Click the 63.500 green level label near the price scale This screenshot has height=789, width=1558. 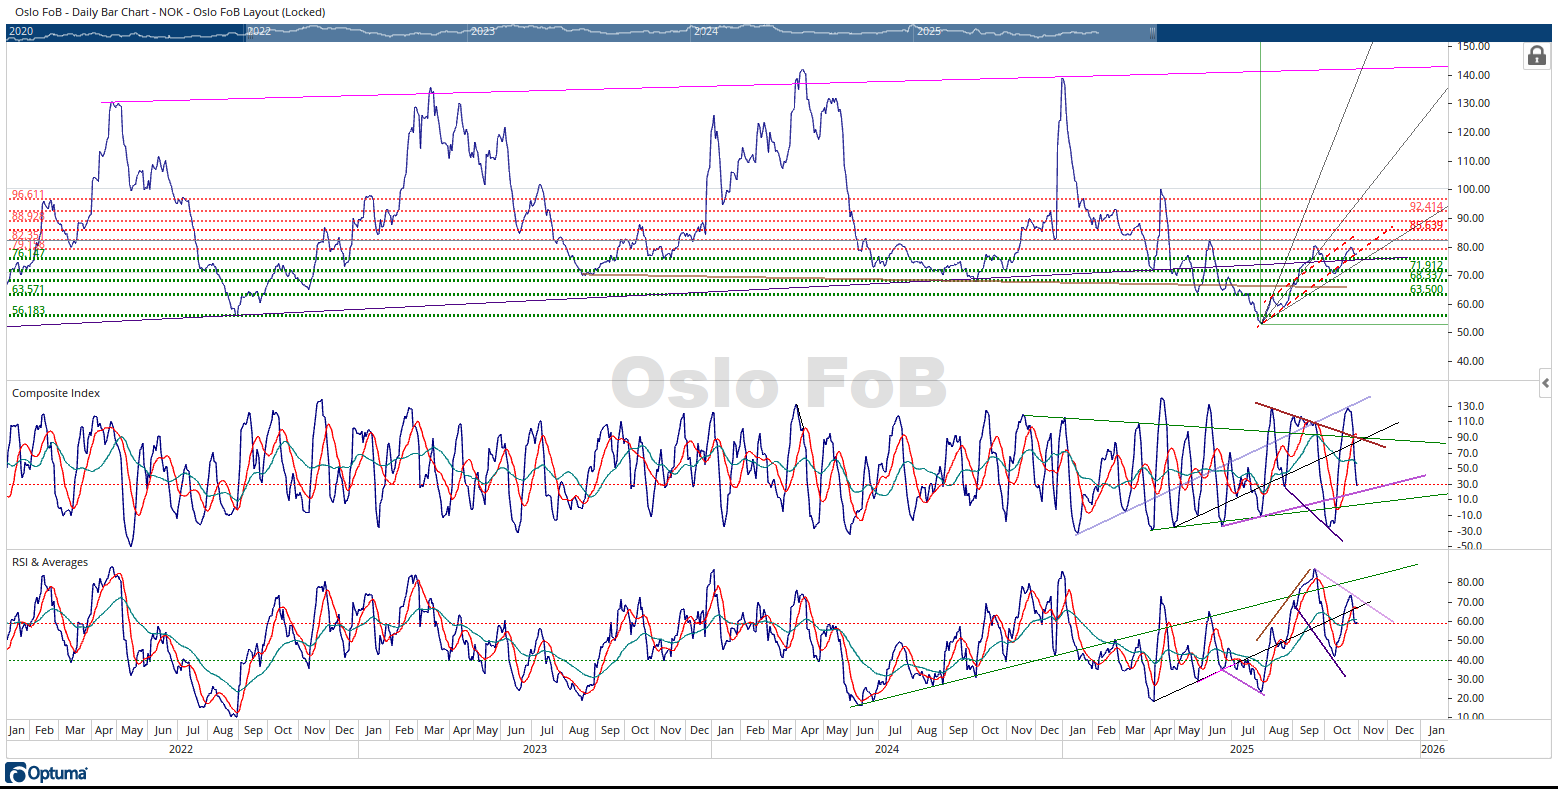[x=1426, y=290]
